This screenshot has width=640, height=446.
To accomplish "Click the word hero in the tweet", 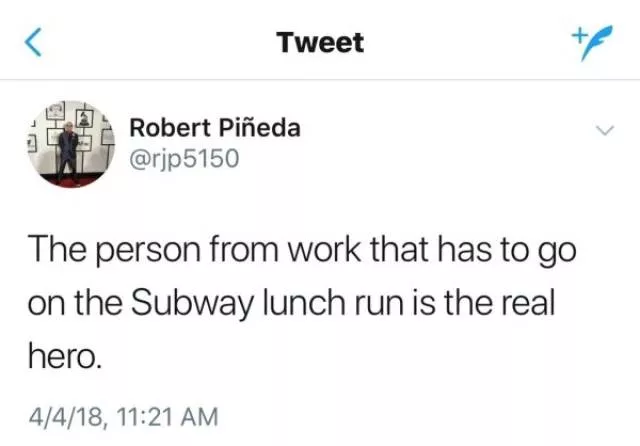I will pyautogui.click(x=64, y=353).
